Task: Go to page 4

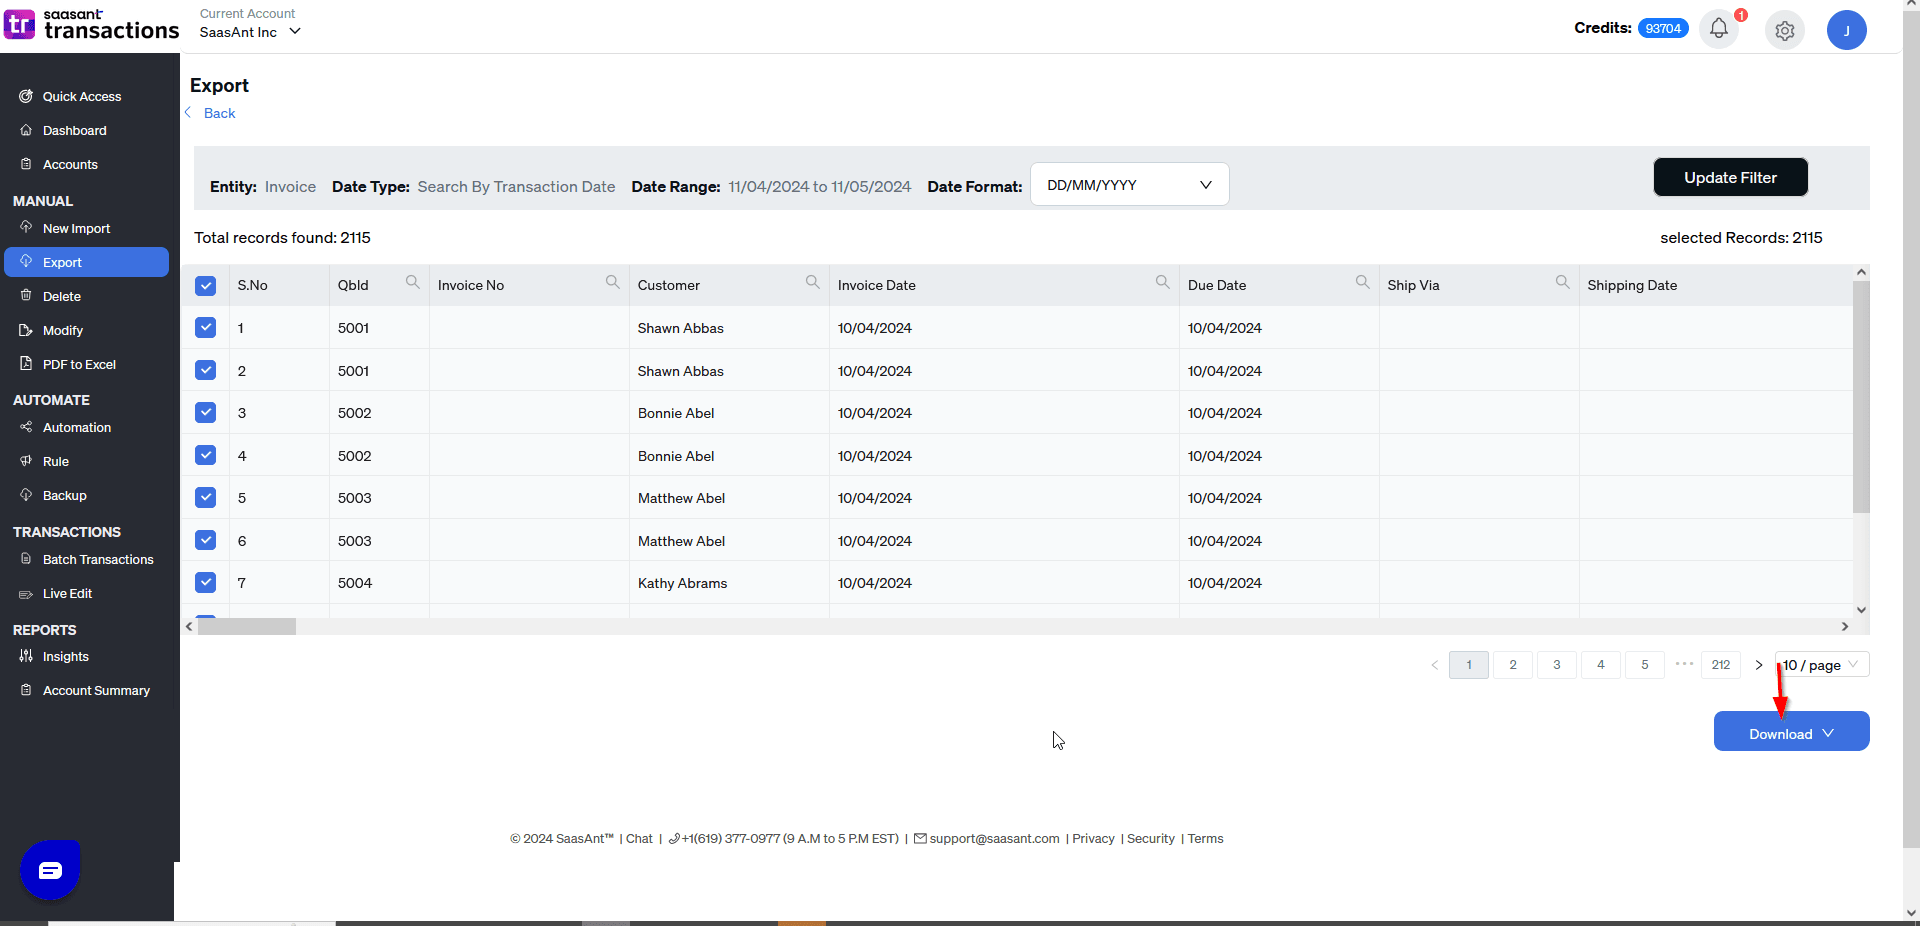Action: click(x=1601, y=665)
